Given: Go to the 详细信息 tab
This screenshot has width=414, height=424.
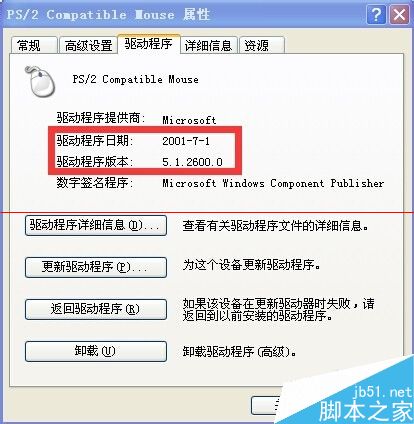Looking at the screenshot, I should 208,45.
